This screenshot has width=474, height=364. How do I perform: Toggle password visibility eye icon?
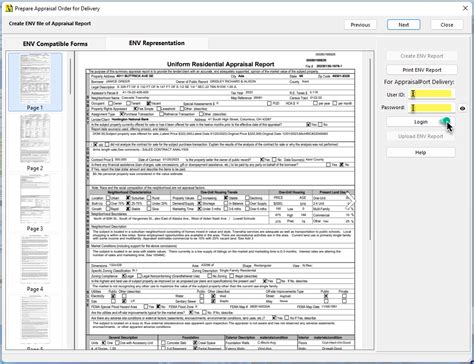[x=462, y=108]
